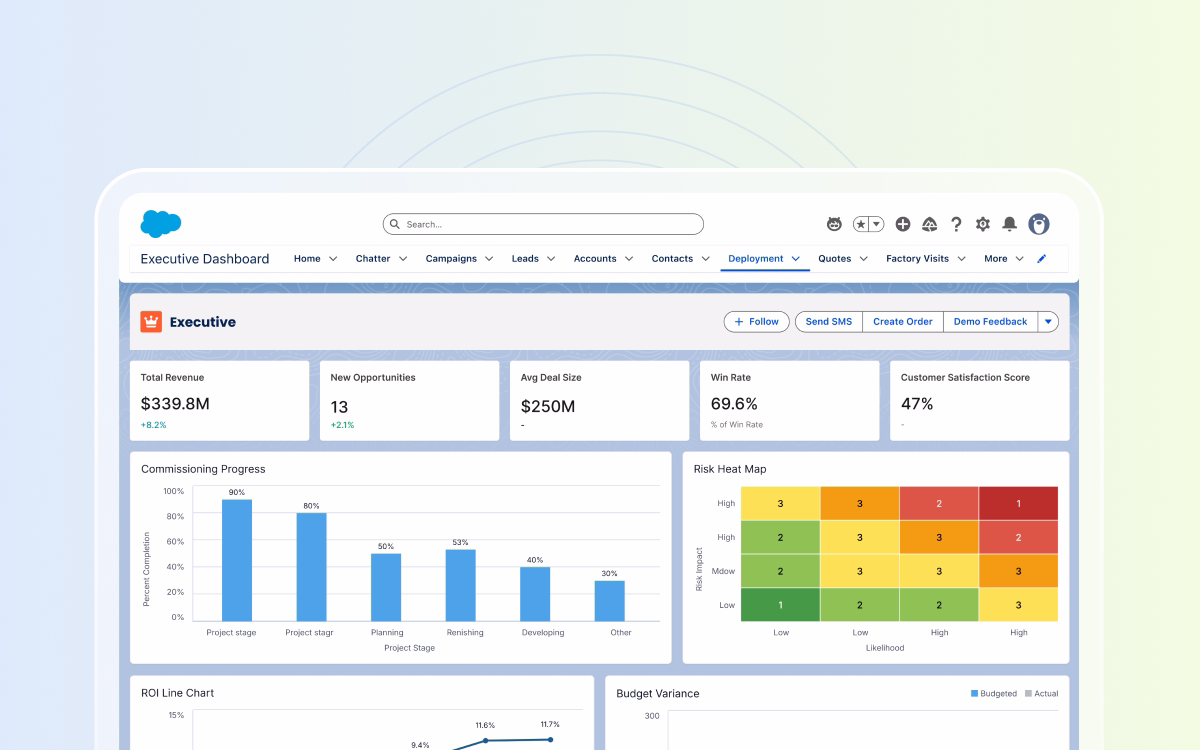Click the 11.6% ROI data point
Image resolution: width=1200 pixels, height=750 pixels.
pos(486,741)
